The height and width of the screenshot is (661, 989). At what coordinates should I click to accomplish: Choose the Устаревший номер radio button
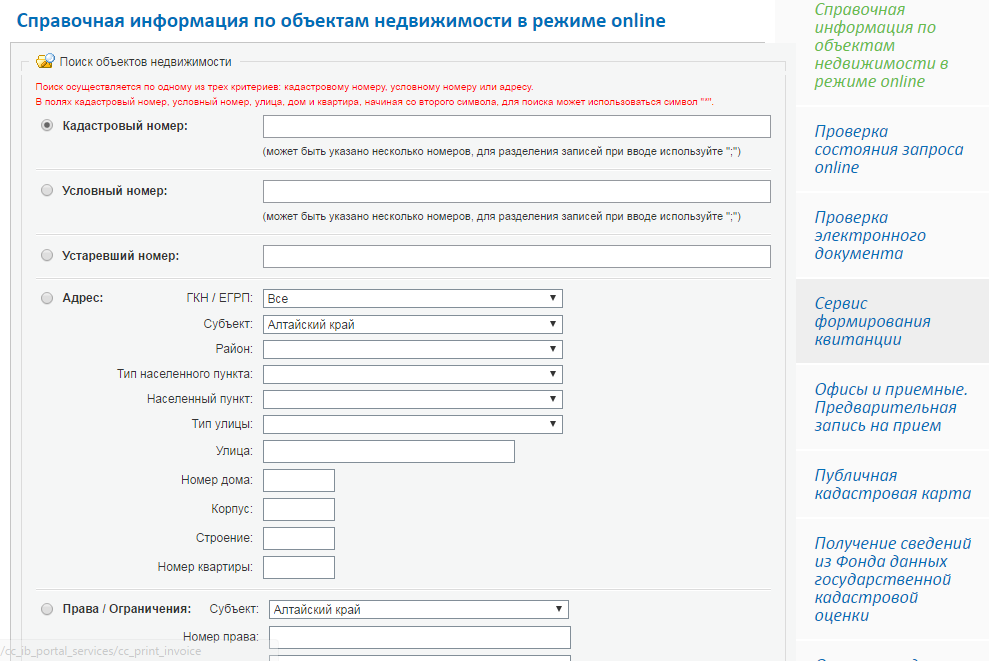[x=47, y=256]
